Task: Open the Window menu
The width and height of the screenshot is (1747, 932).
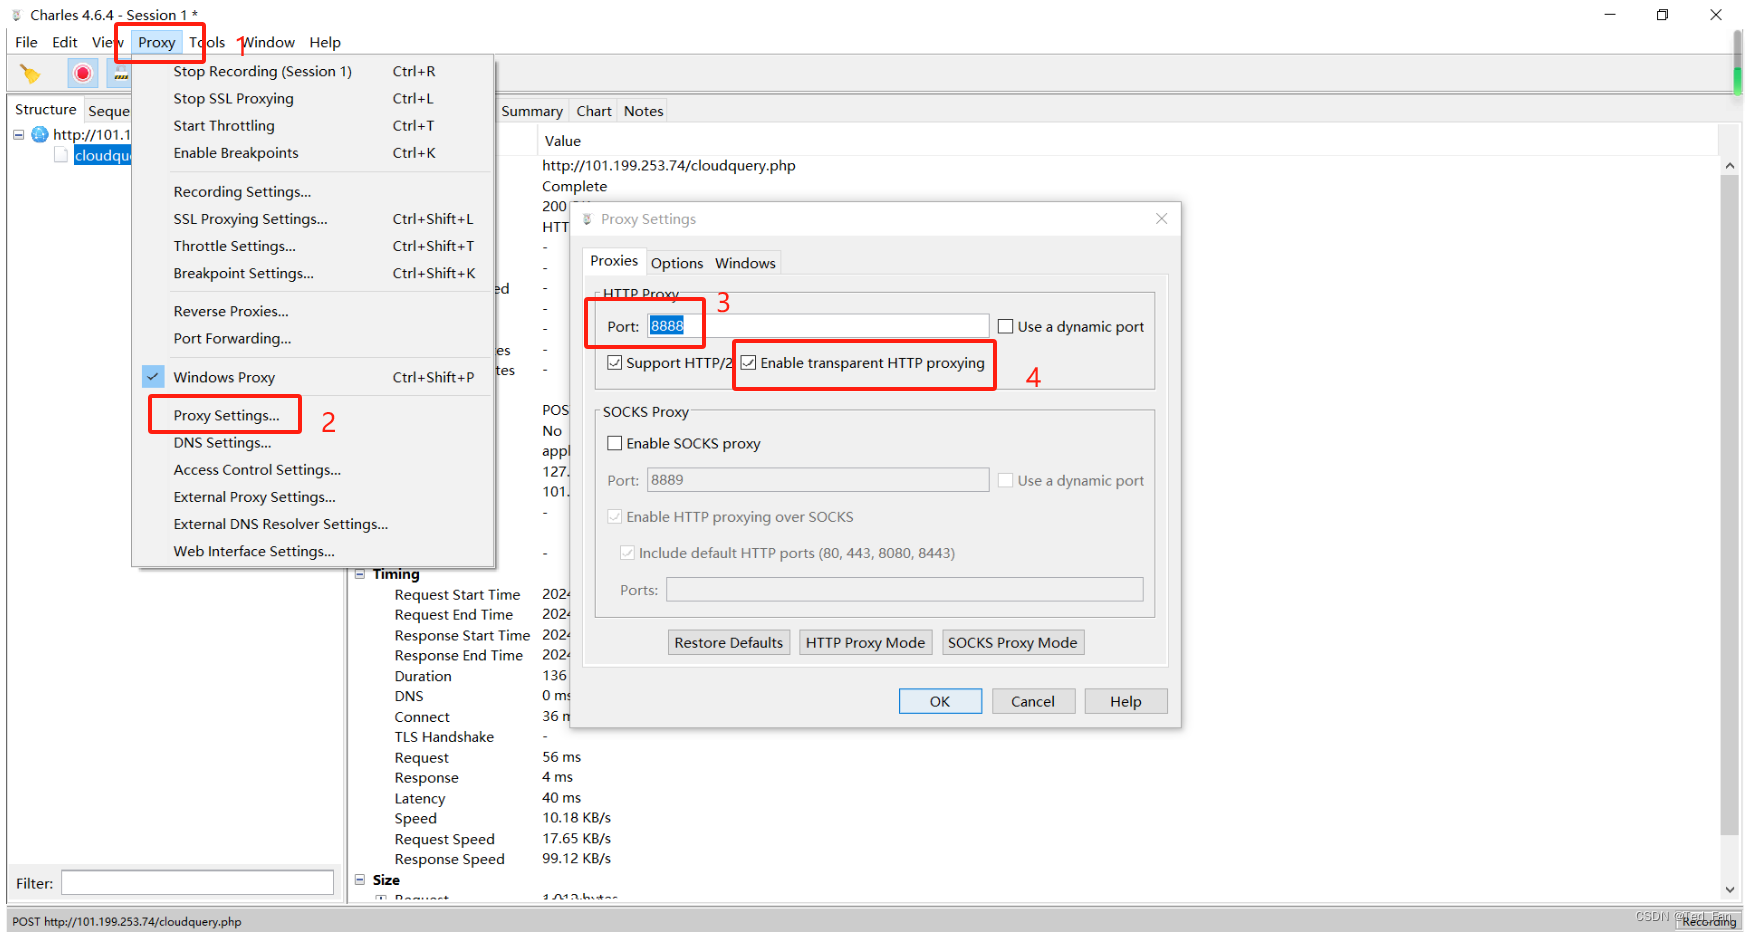Action: (x=268, y=42)
